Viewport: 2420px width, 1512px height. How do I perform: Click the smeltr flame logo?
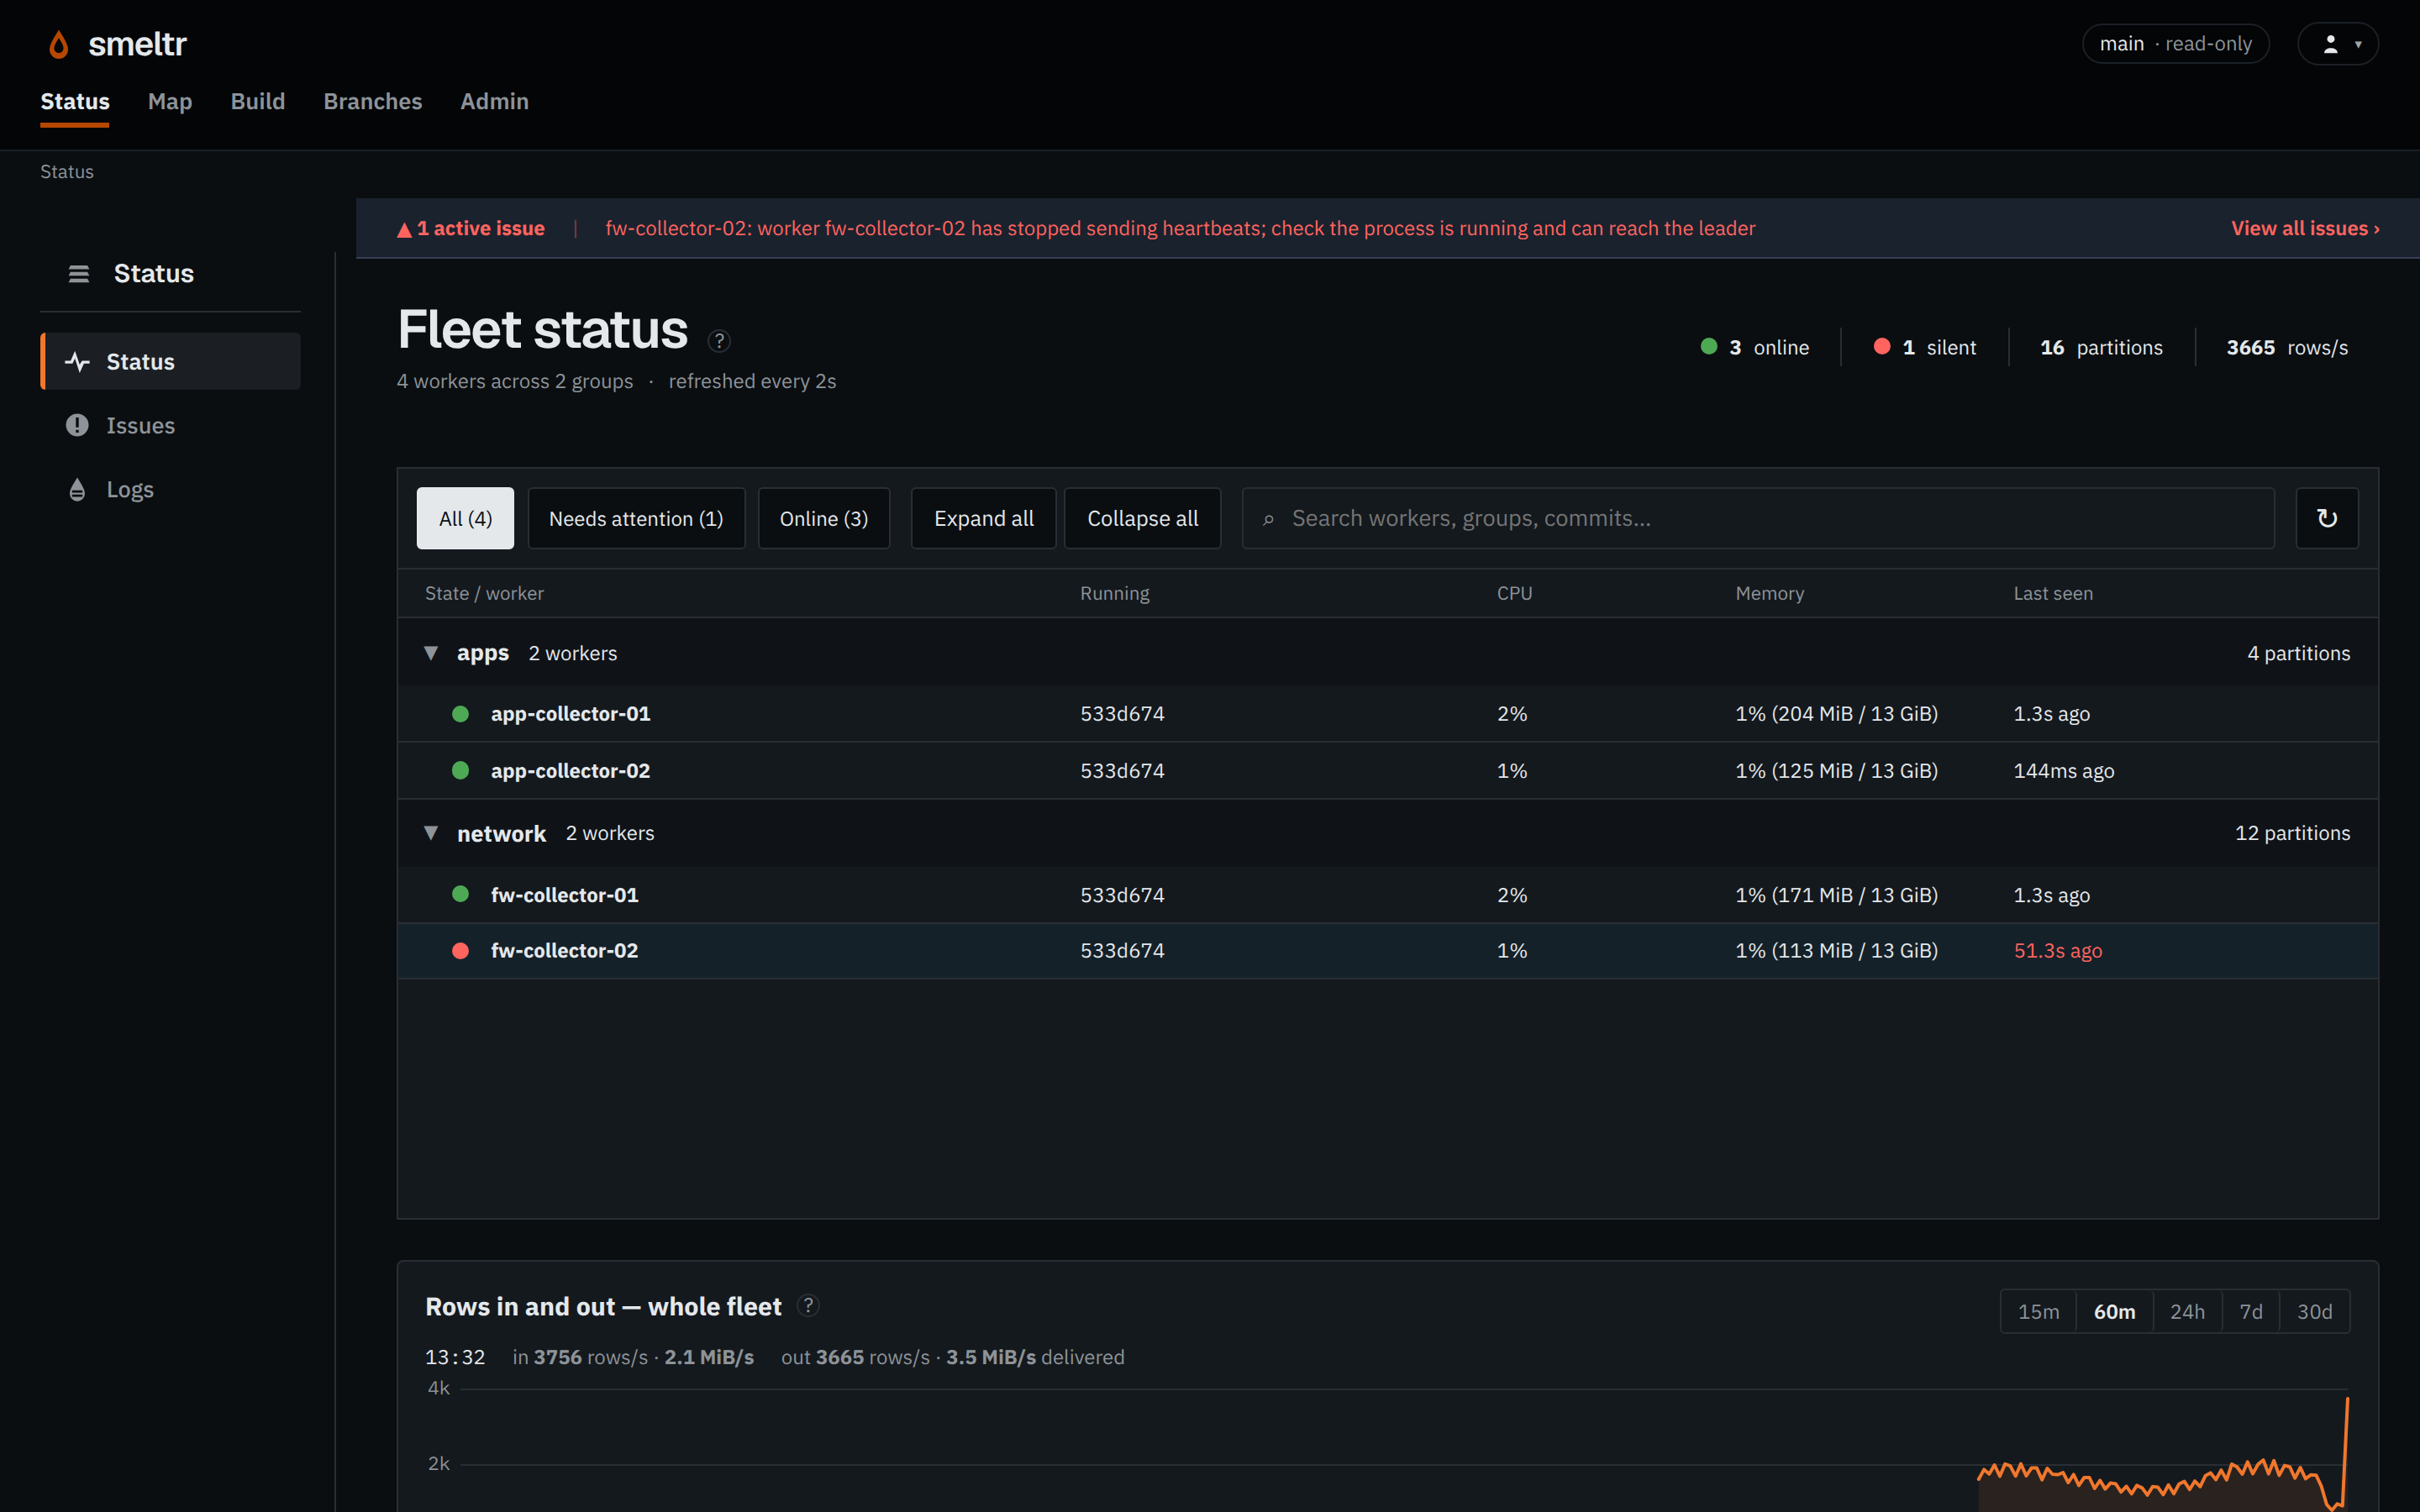pos(59,44)
